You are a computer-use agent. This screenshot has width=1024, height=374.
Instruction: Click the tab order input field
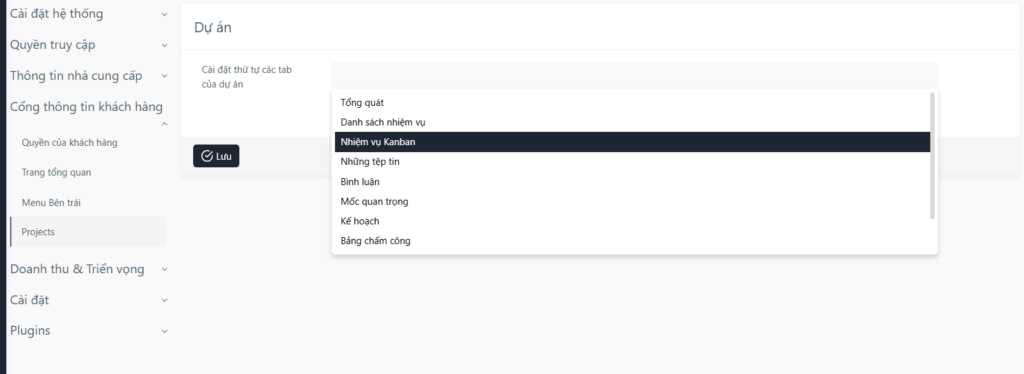point(635,75)
